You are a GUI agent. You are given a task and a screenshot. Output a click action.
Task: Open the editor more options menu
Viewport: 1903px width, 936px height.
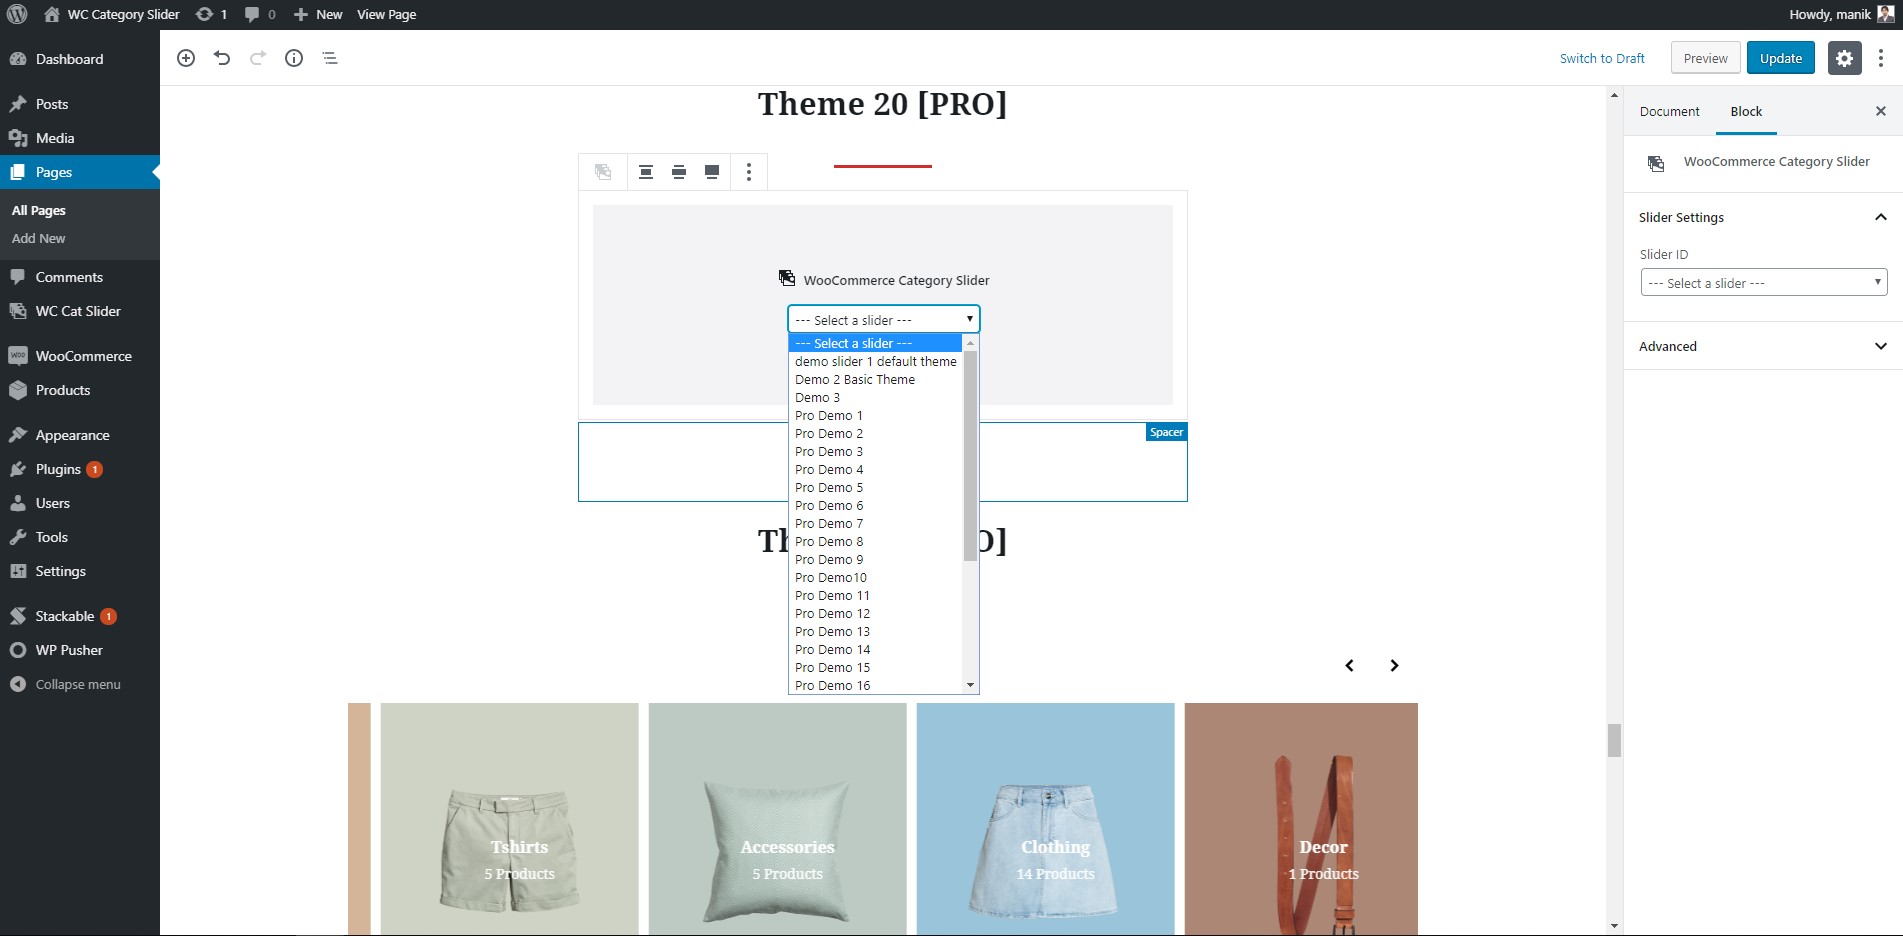point(1881,58)
